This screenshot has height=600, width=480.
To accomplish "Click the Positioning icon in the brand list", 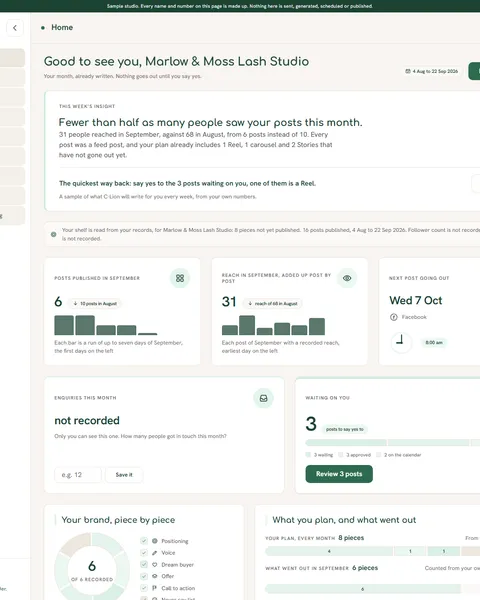I will click(155, 541).
